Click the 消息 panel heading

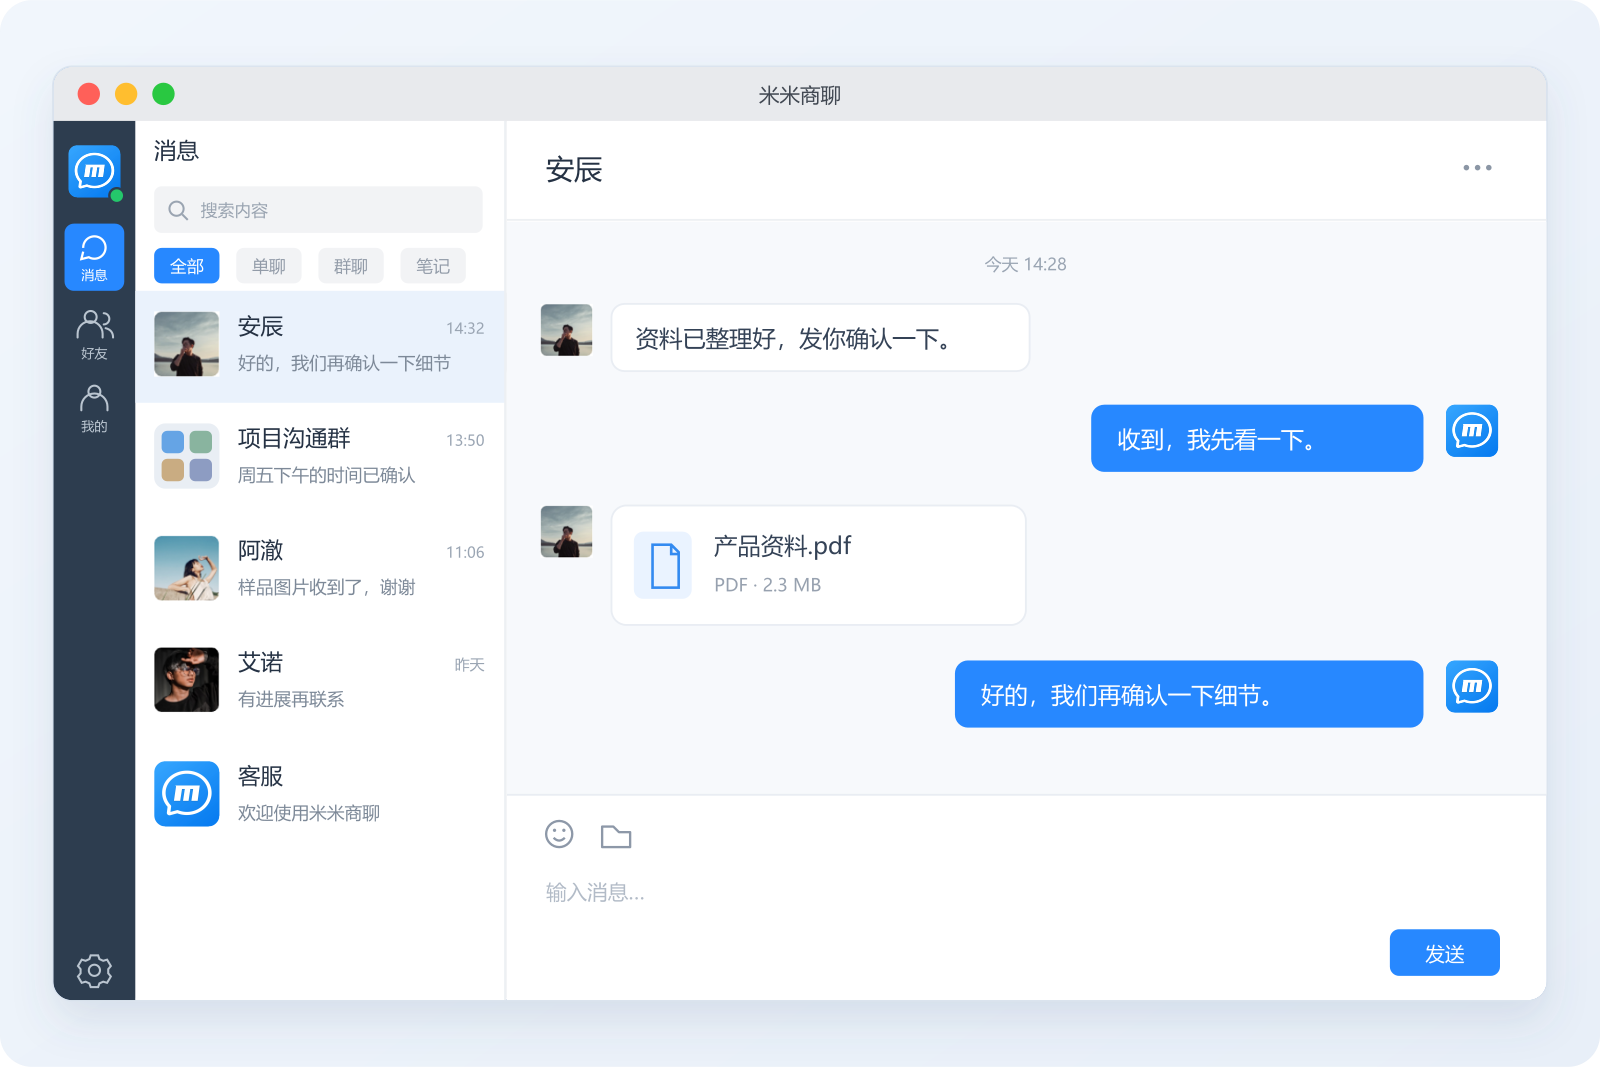(176, 151)
